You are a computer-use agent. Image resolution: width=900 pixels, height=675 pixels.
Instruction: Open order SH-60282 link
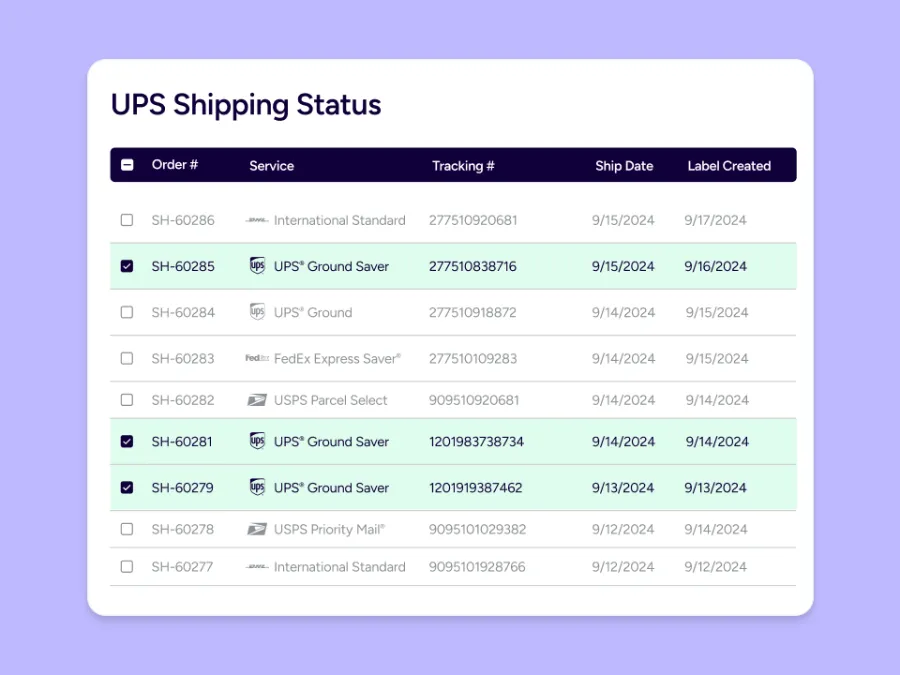tap(183, 400)
